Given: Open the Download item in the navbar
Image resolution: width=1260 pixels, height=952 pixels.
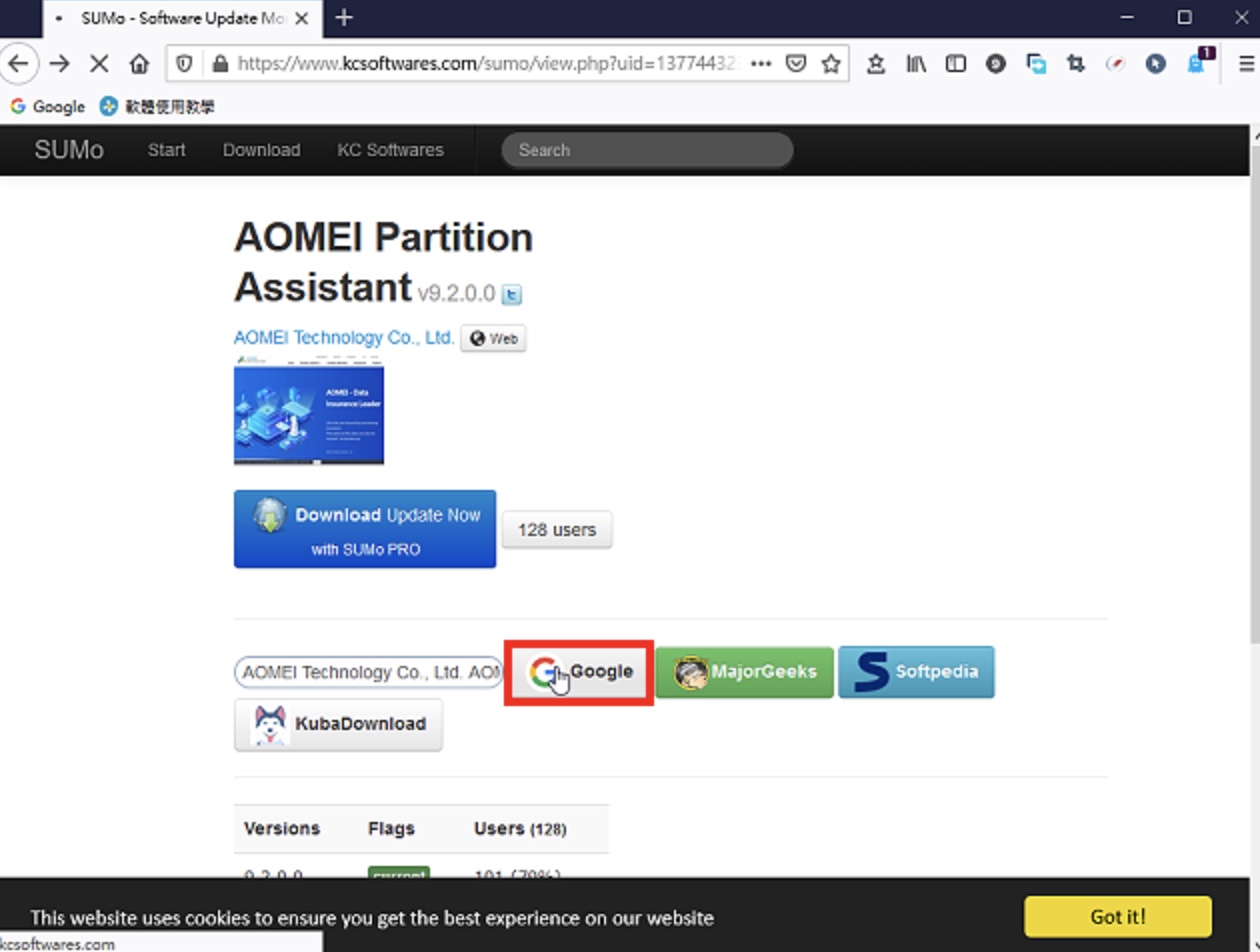Looking at the screenshot, I should (261, 150).
